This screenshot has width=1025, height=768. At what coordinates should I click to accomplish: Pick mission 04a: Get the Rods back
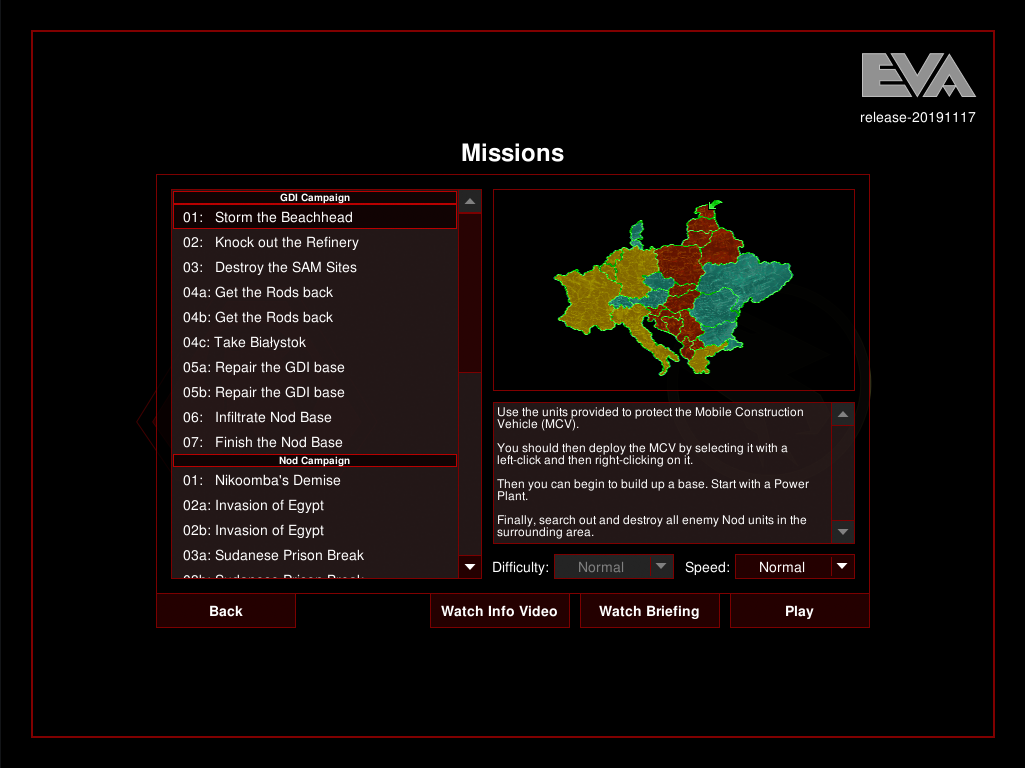314,292
